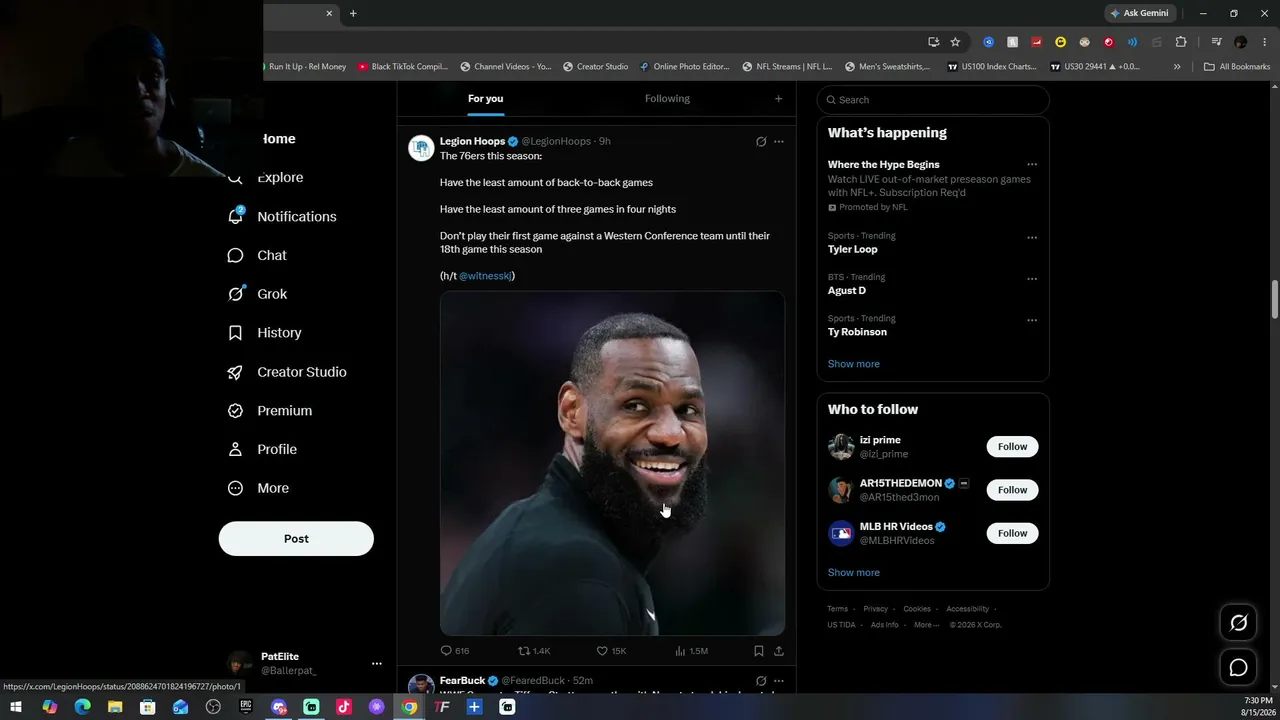Open Windows Start menu

pos(16,707)
